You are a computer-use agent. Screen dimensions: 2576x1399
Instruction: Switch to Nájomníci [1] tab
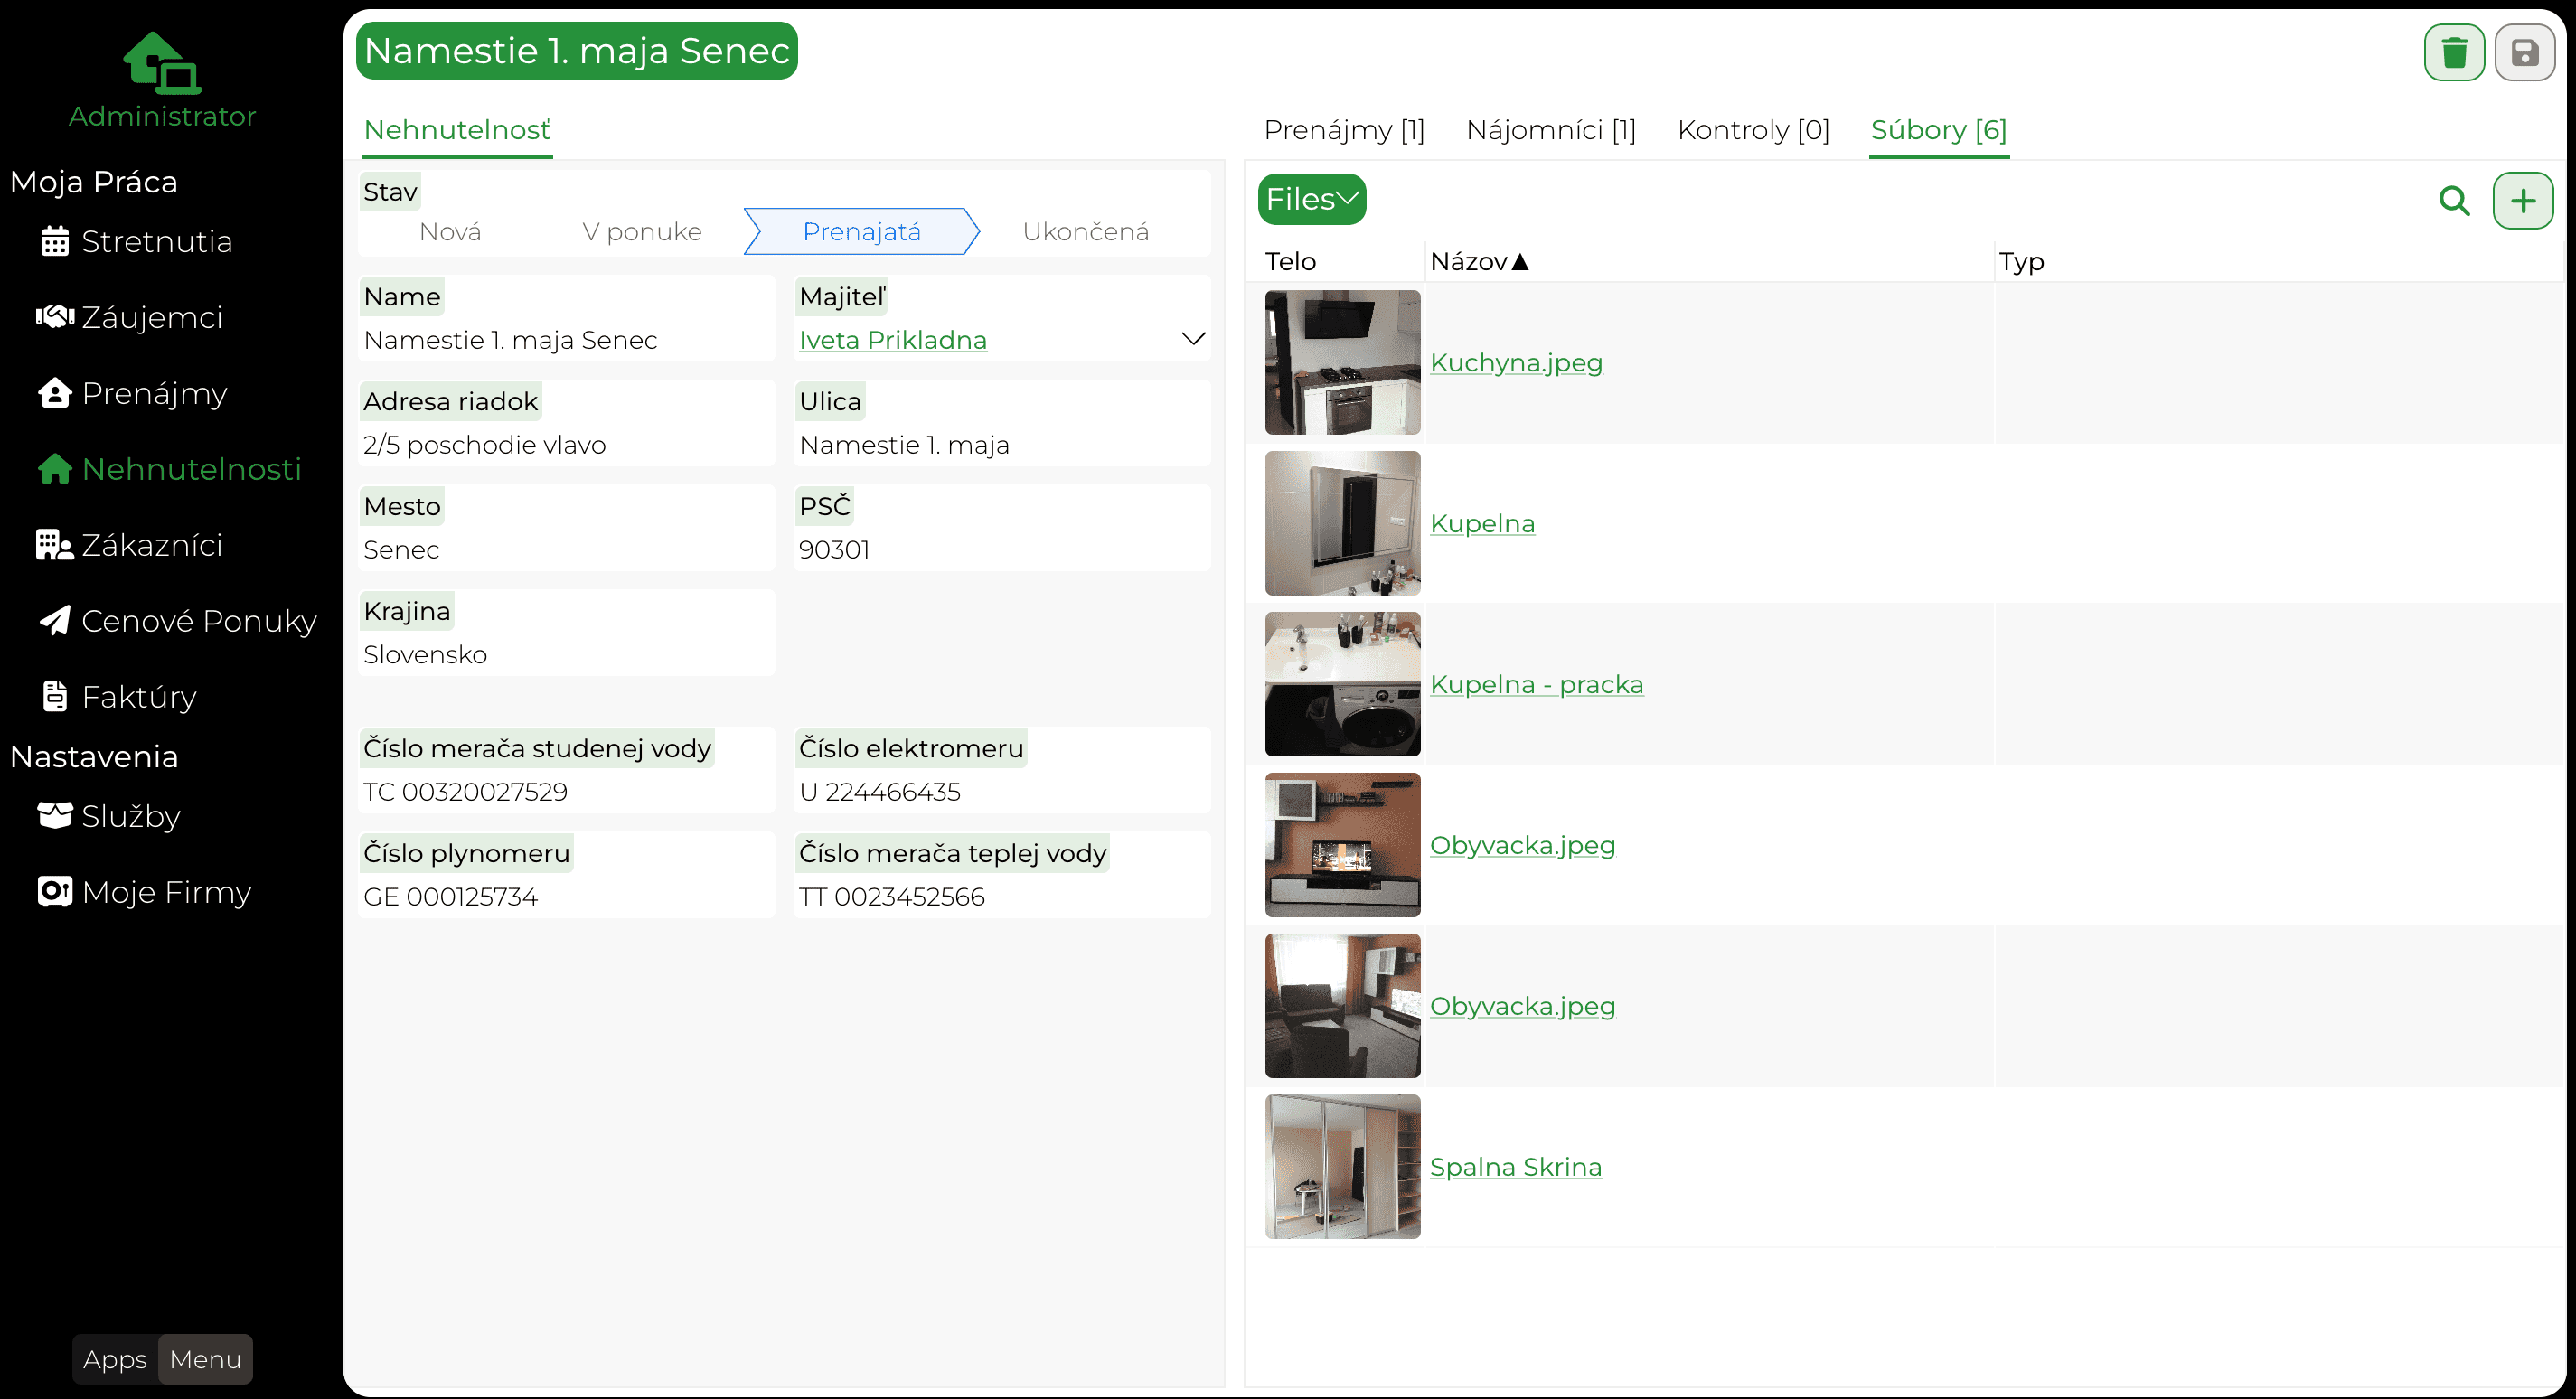(1550, 130)
